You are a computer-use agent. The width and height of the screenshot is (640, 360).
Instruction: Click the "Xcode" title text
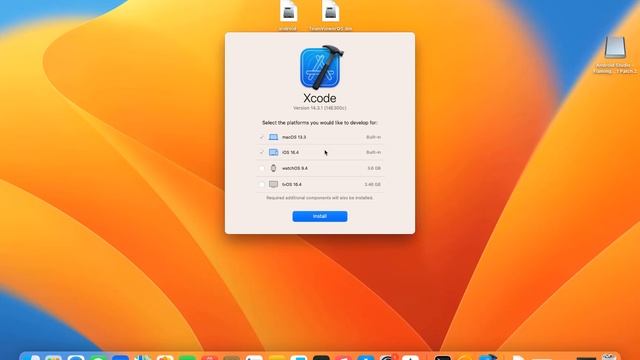tap(320, 98)
